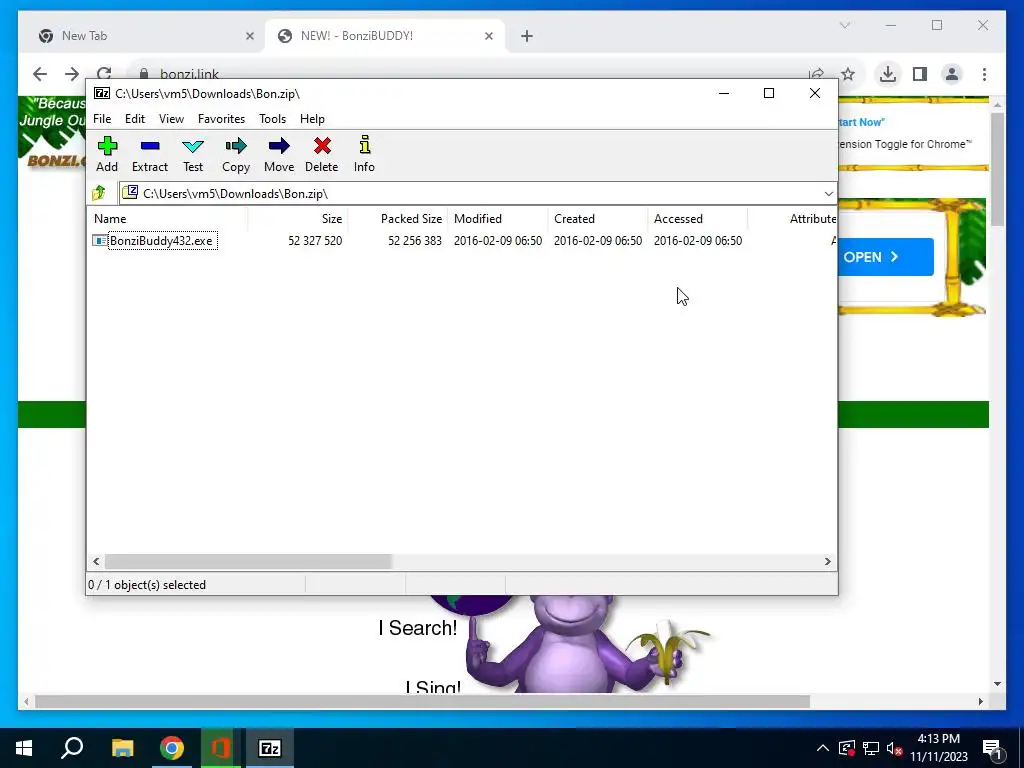1024x768 pixels.
Task: Open the Help menu
Action: 312,119
